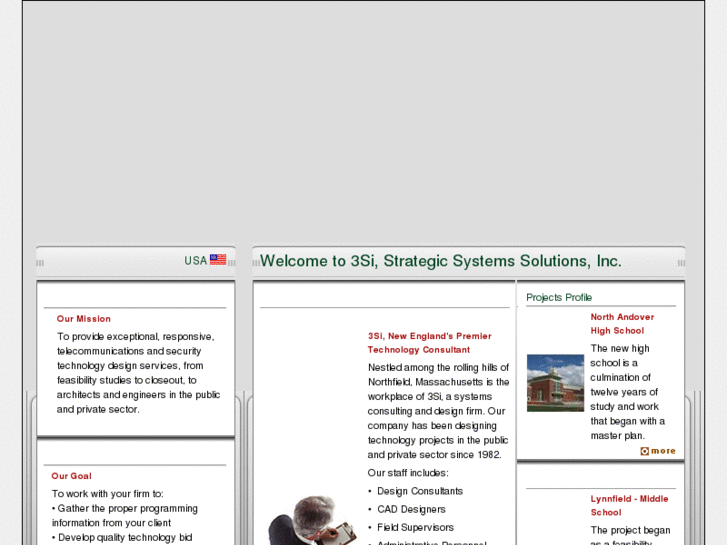Click the arrow icon next to 'more'
The height and width of the screenshot is (545, 727).
[644, 451]
